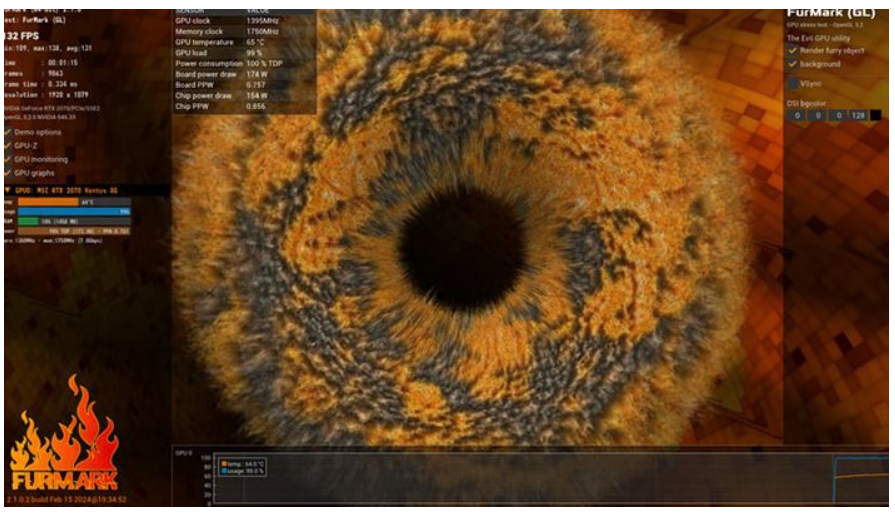Click the orange temp legend square in graph

click(224, 464)
